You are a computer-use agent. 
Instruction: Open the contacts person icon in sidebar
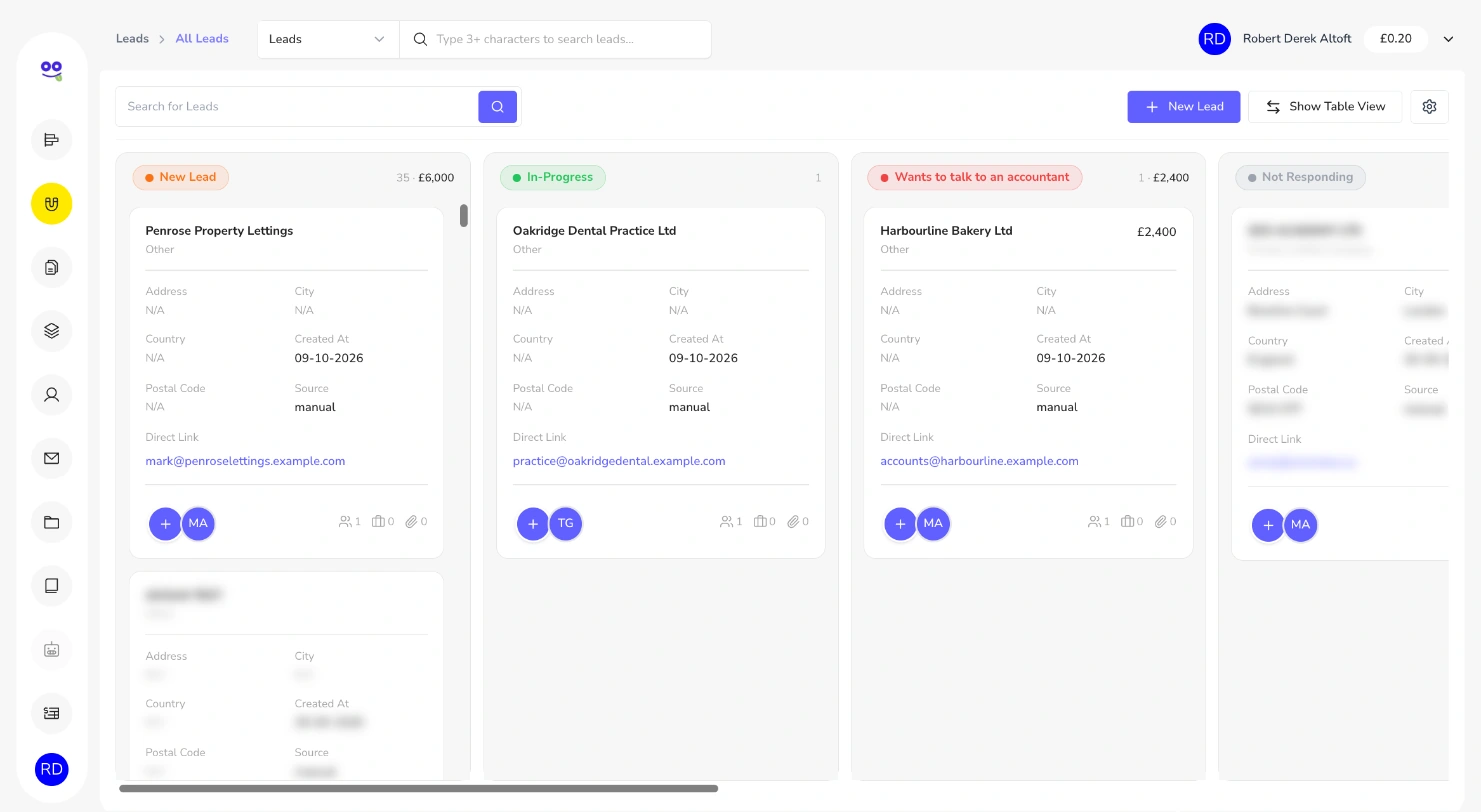tap(52, 394)
